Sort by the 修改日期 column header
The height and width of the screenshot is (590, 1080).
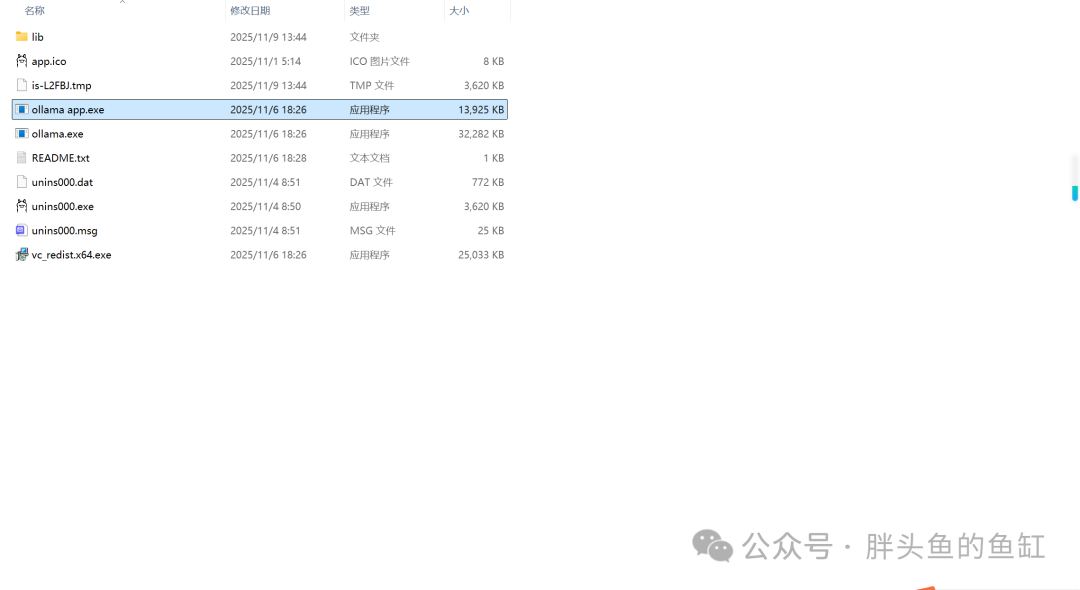pyautogui.click(x=250, y=10)
